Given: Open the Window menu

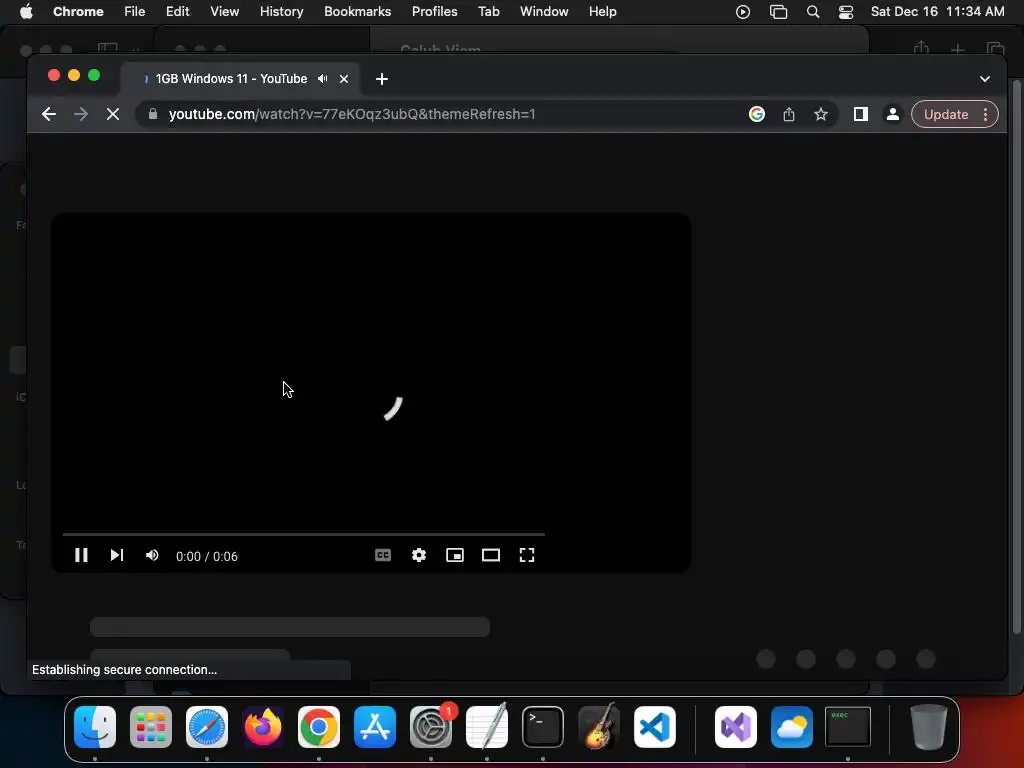Looking at the screenshot, I should [x=544, y=11].
